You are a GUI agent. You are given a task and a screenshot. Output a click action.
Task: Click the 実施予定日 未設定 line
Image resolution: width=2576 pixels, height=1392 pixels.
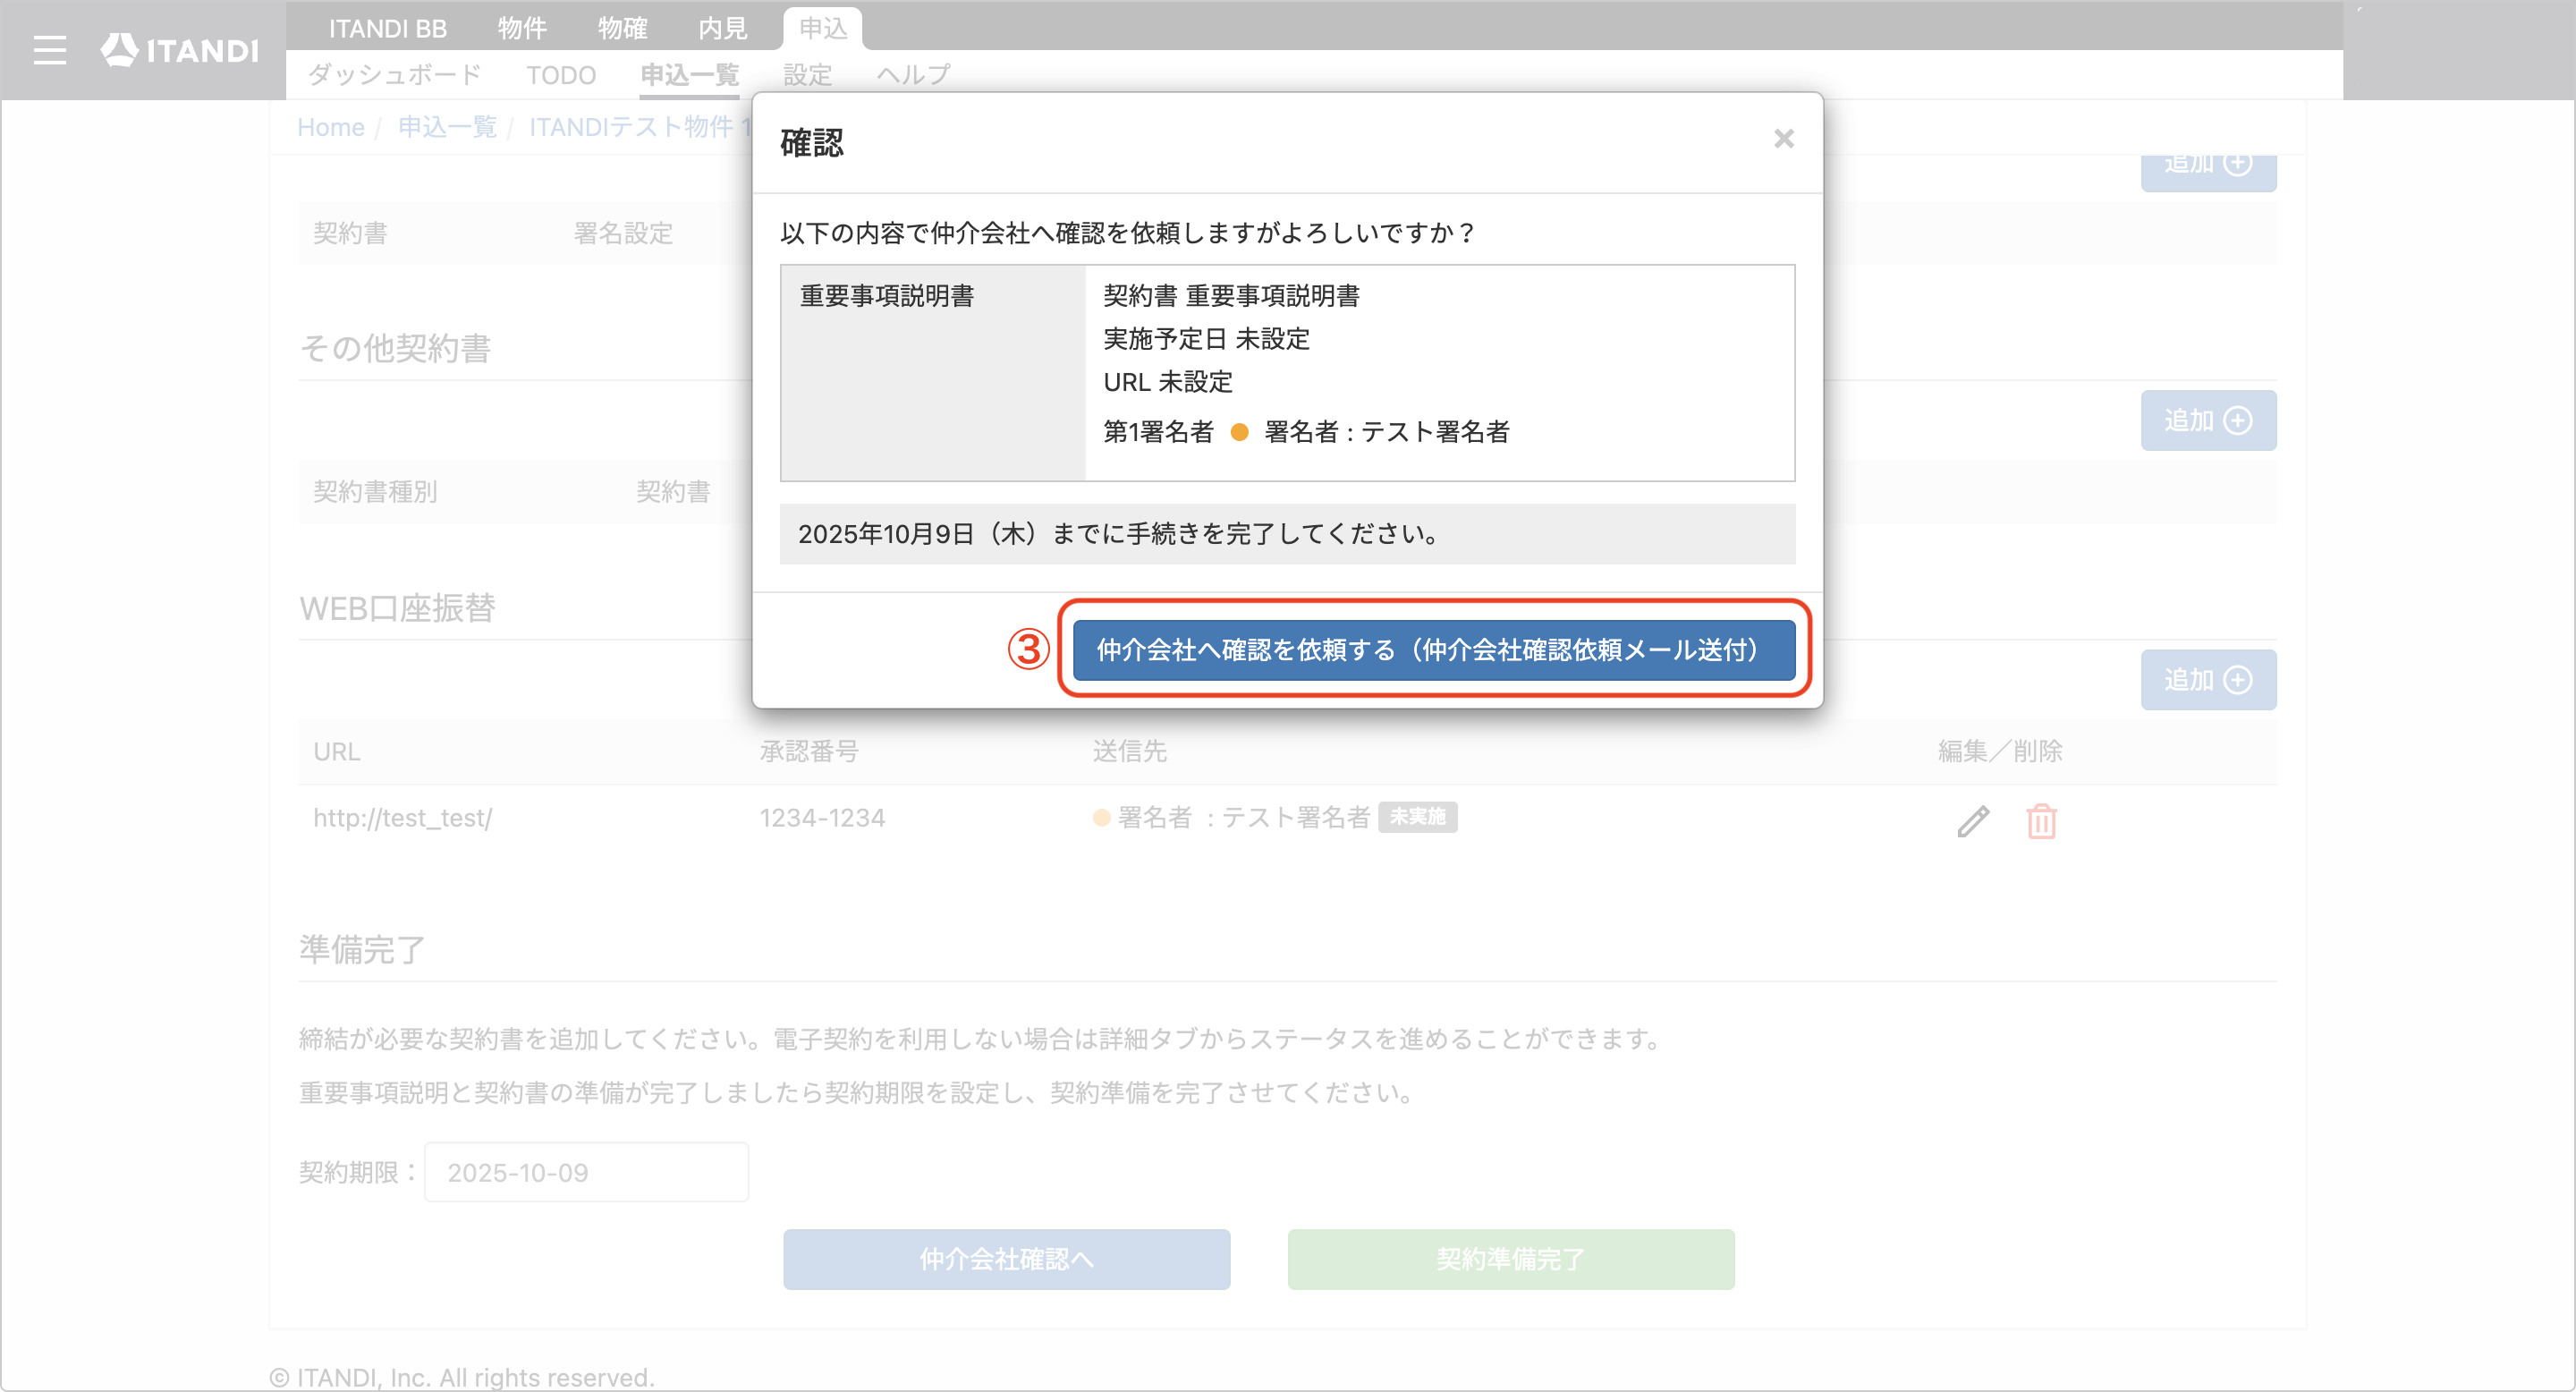[1206, 339]
